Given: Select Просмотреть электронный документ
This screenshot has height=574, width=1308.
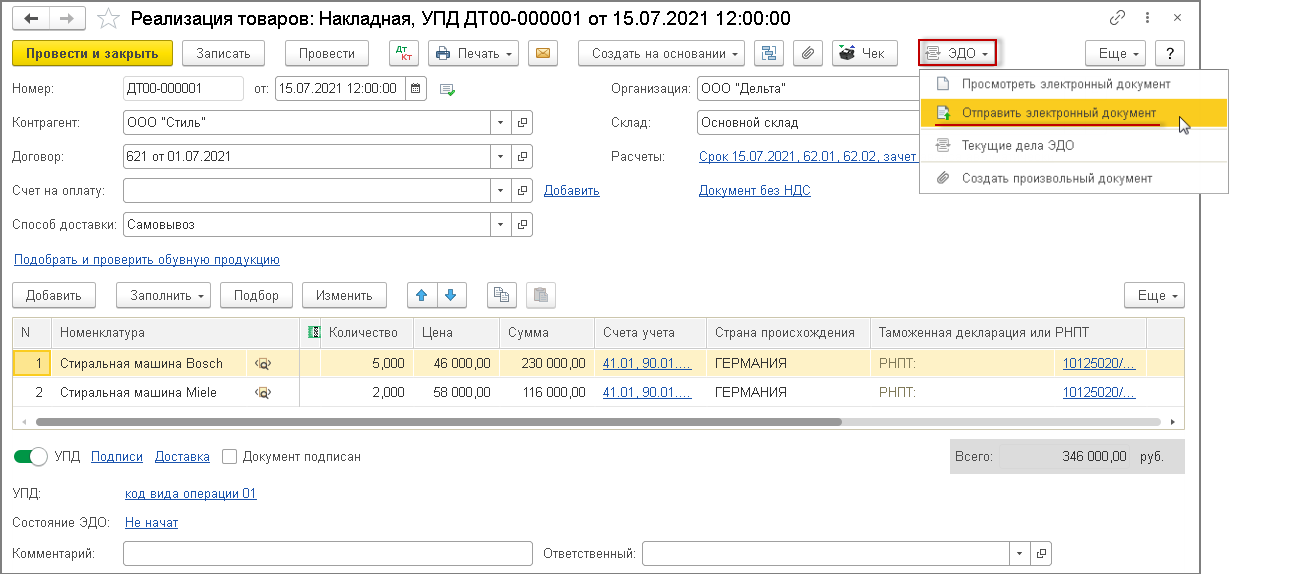Looking at the screenshot, I should pos(1074,84).
